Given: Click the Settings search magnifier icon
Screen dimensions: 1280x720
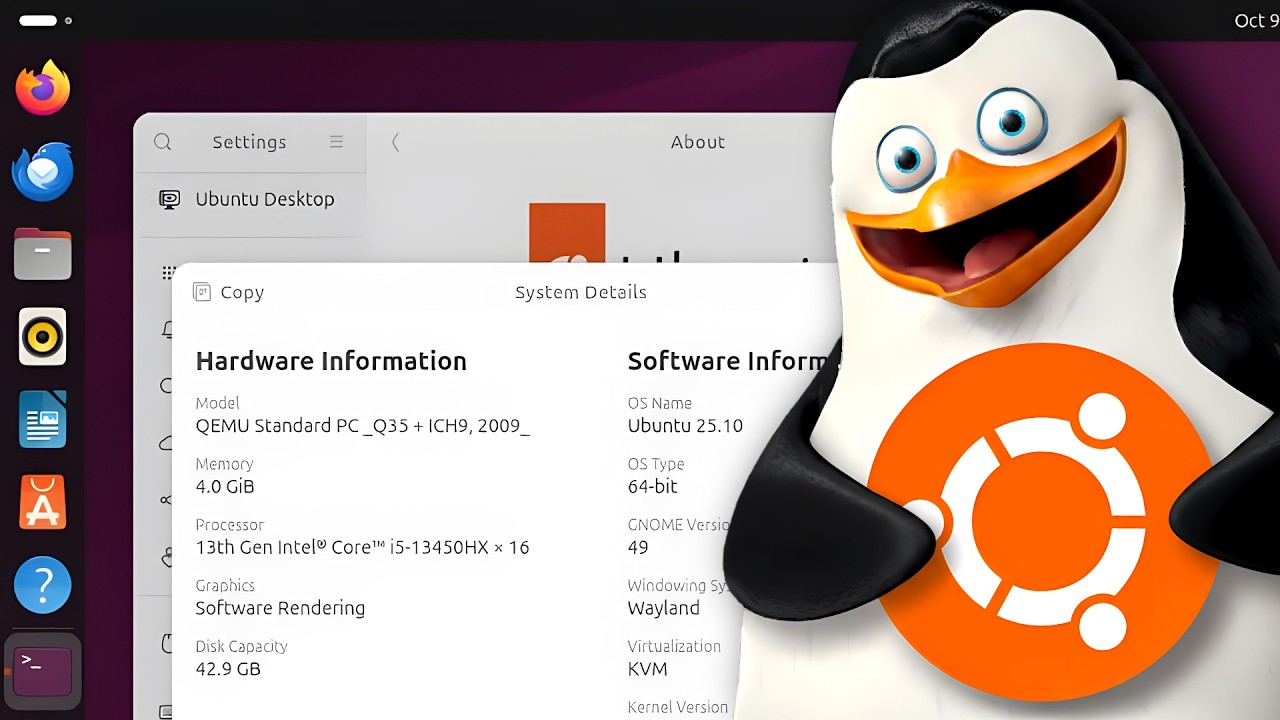Looking at the screenshot, I should (163, 142).
